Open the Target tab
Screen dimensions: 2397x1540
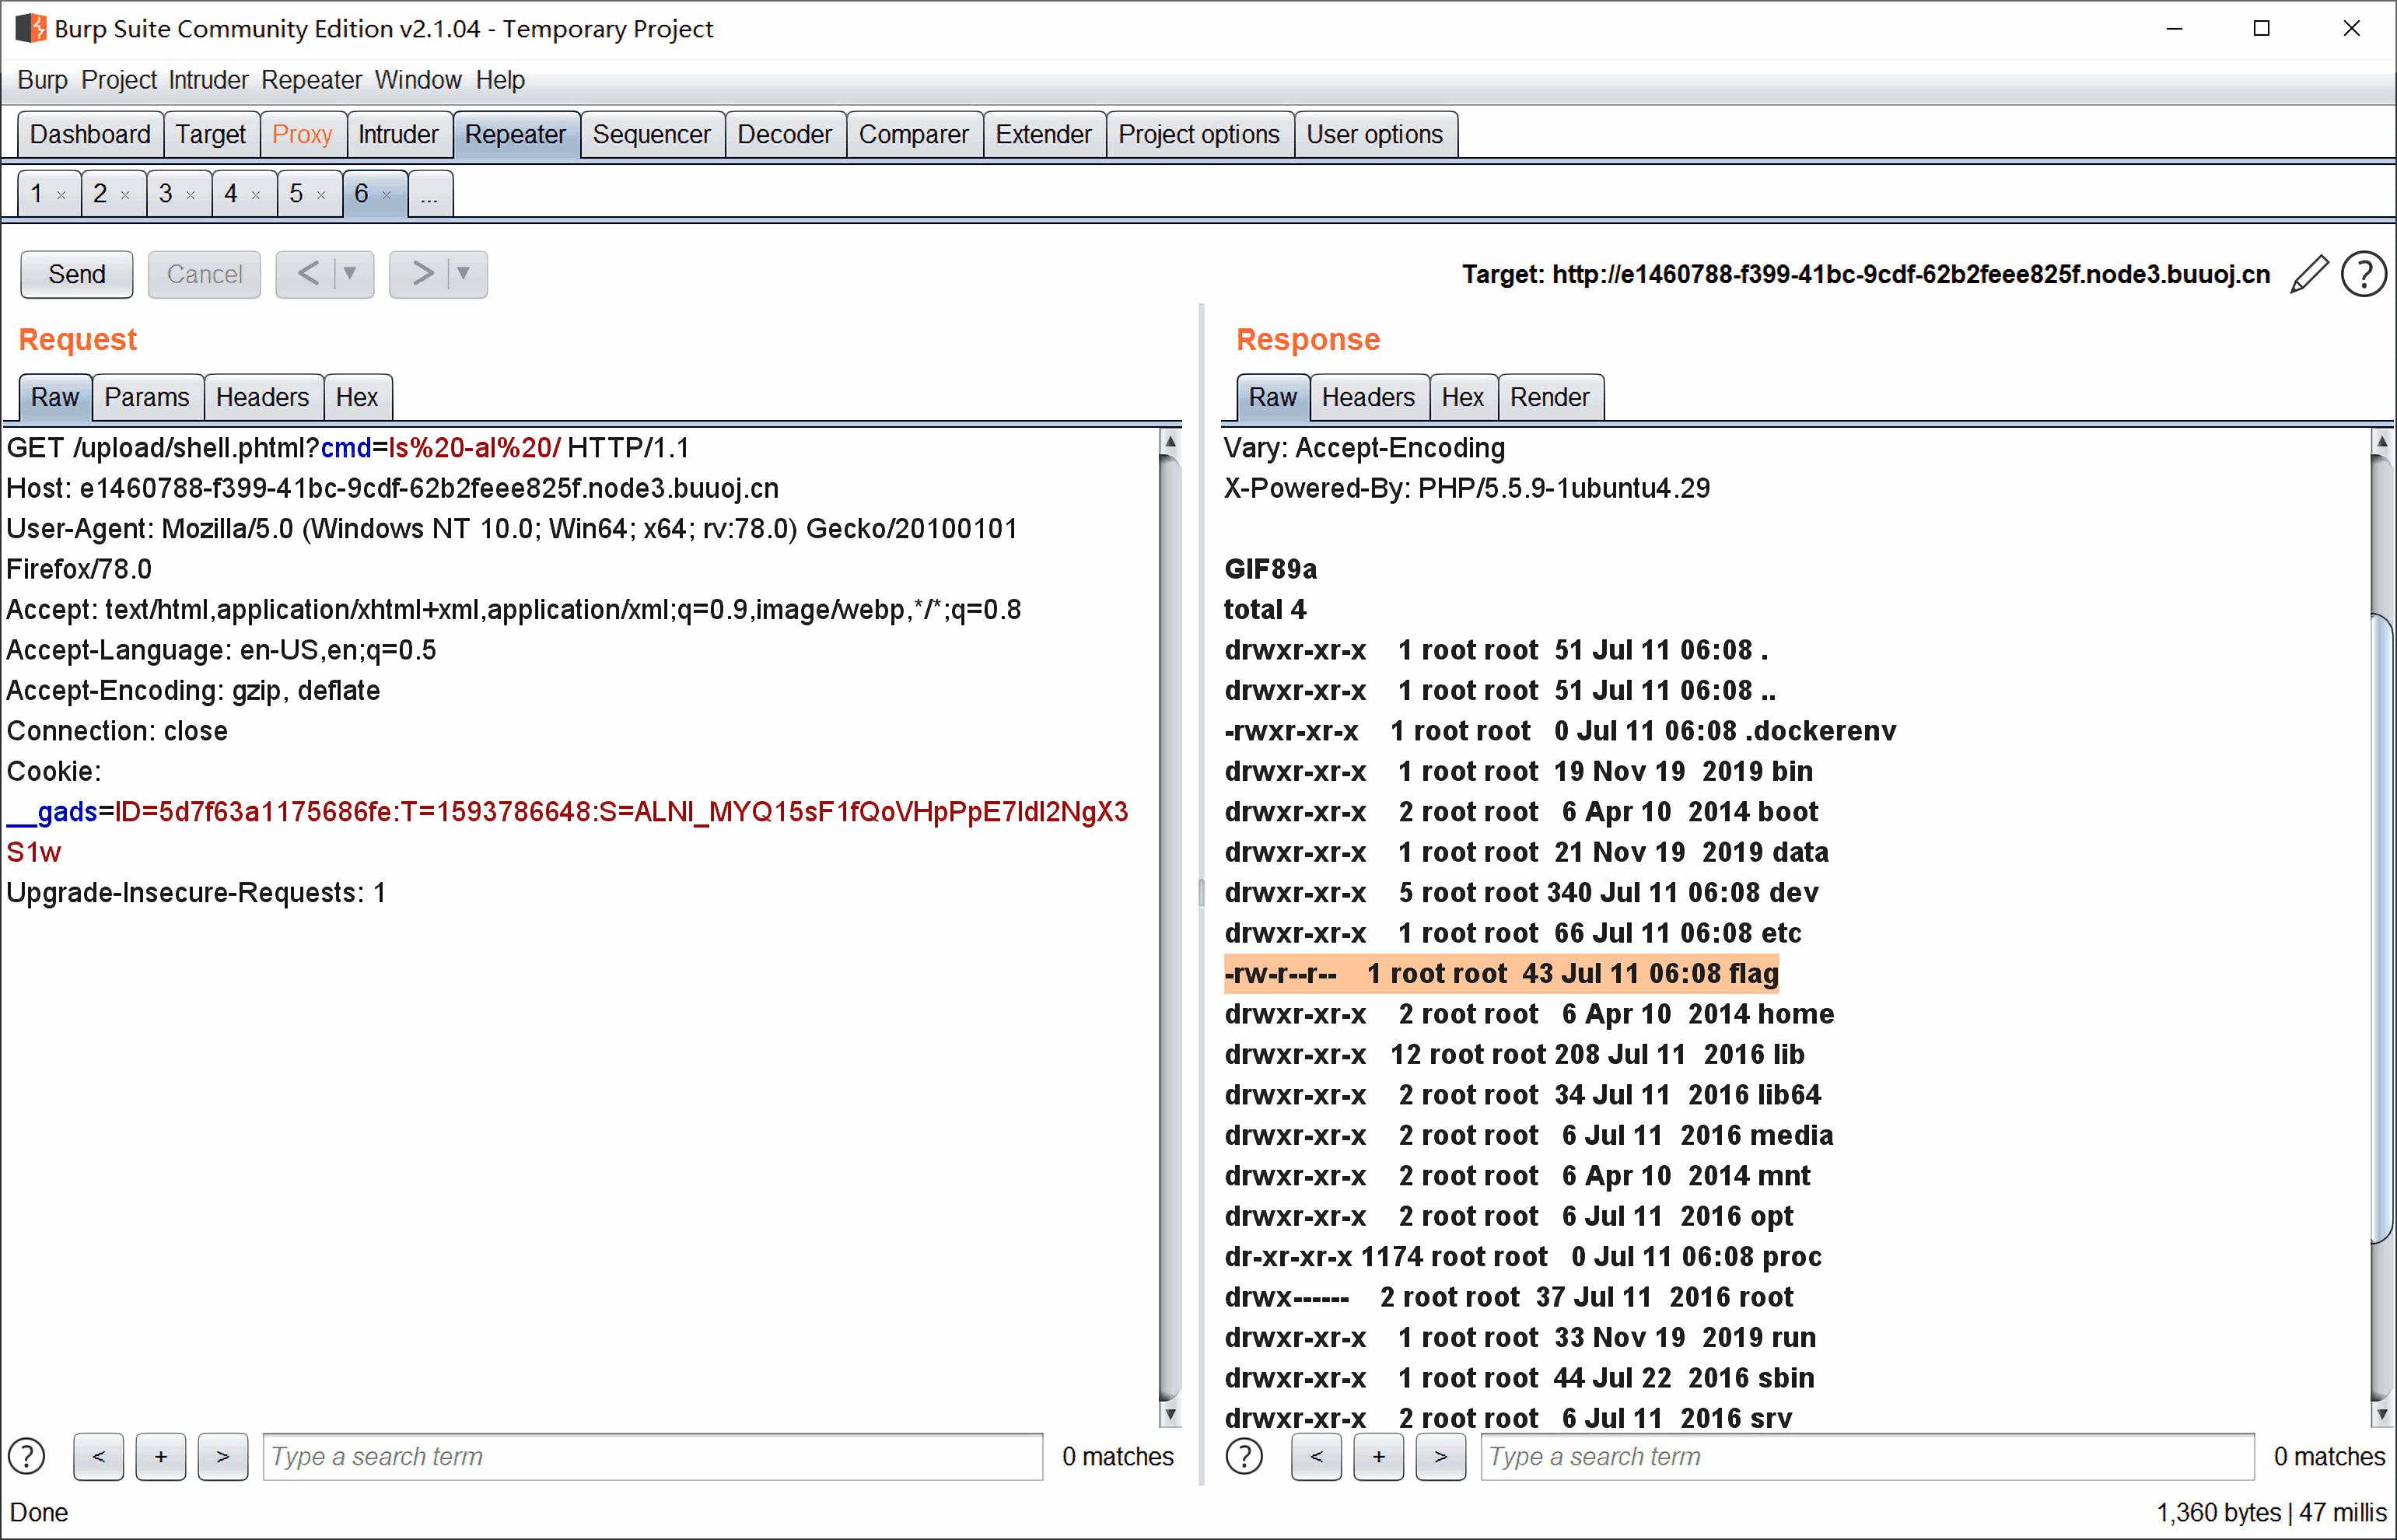(211, 134)
